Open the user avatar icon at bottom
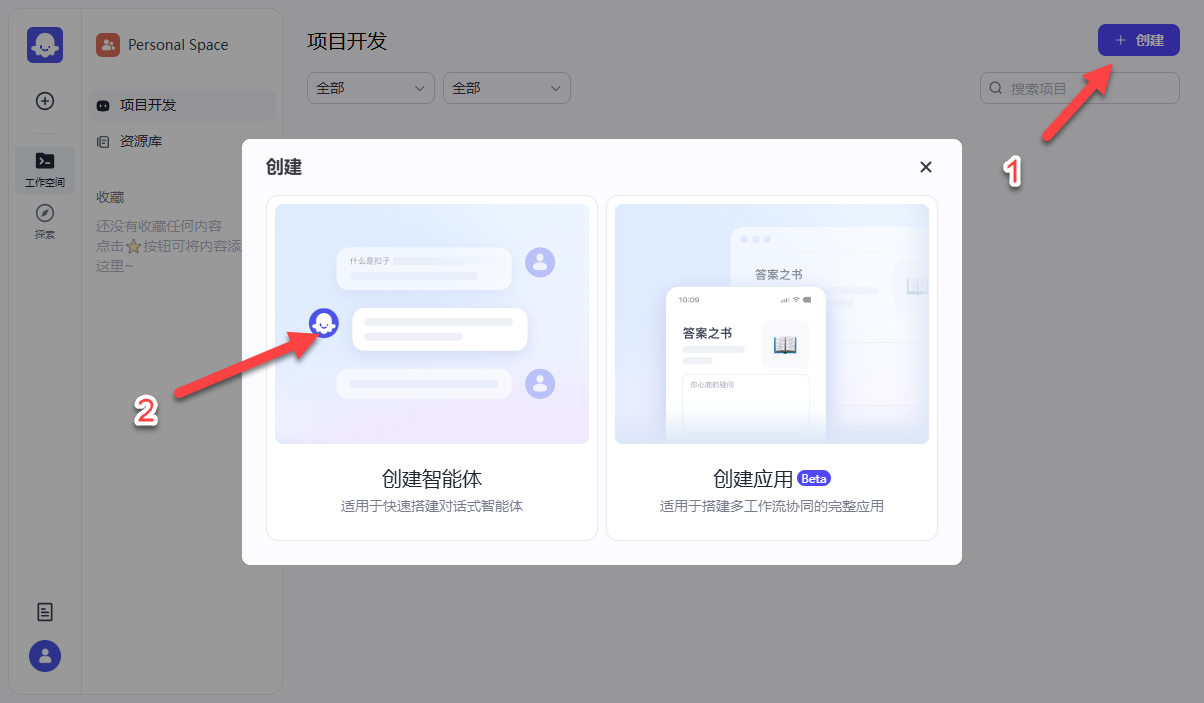The height and width of the screenshot is (703, 1204). 44,656
